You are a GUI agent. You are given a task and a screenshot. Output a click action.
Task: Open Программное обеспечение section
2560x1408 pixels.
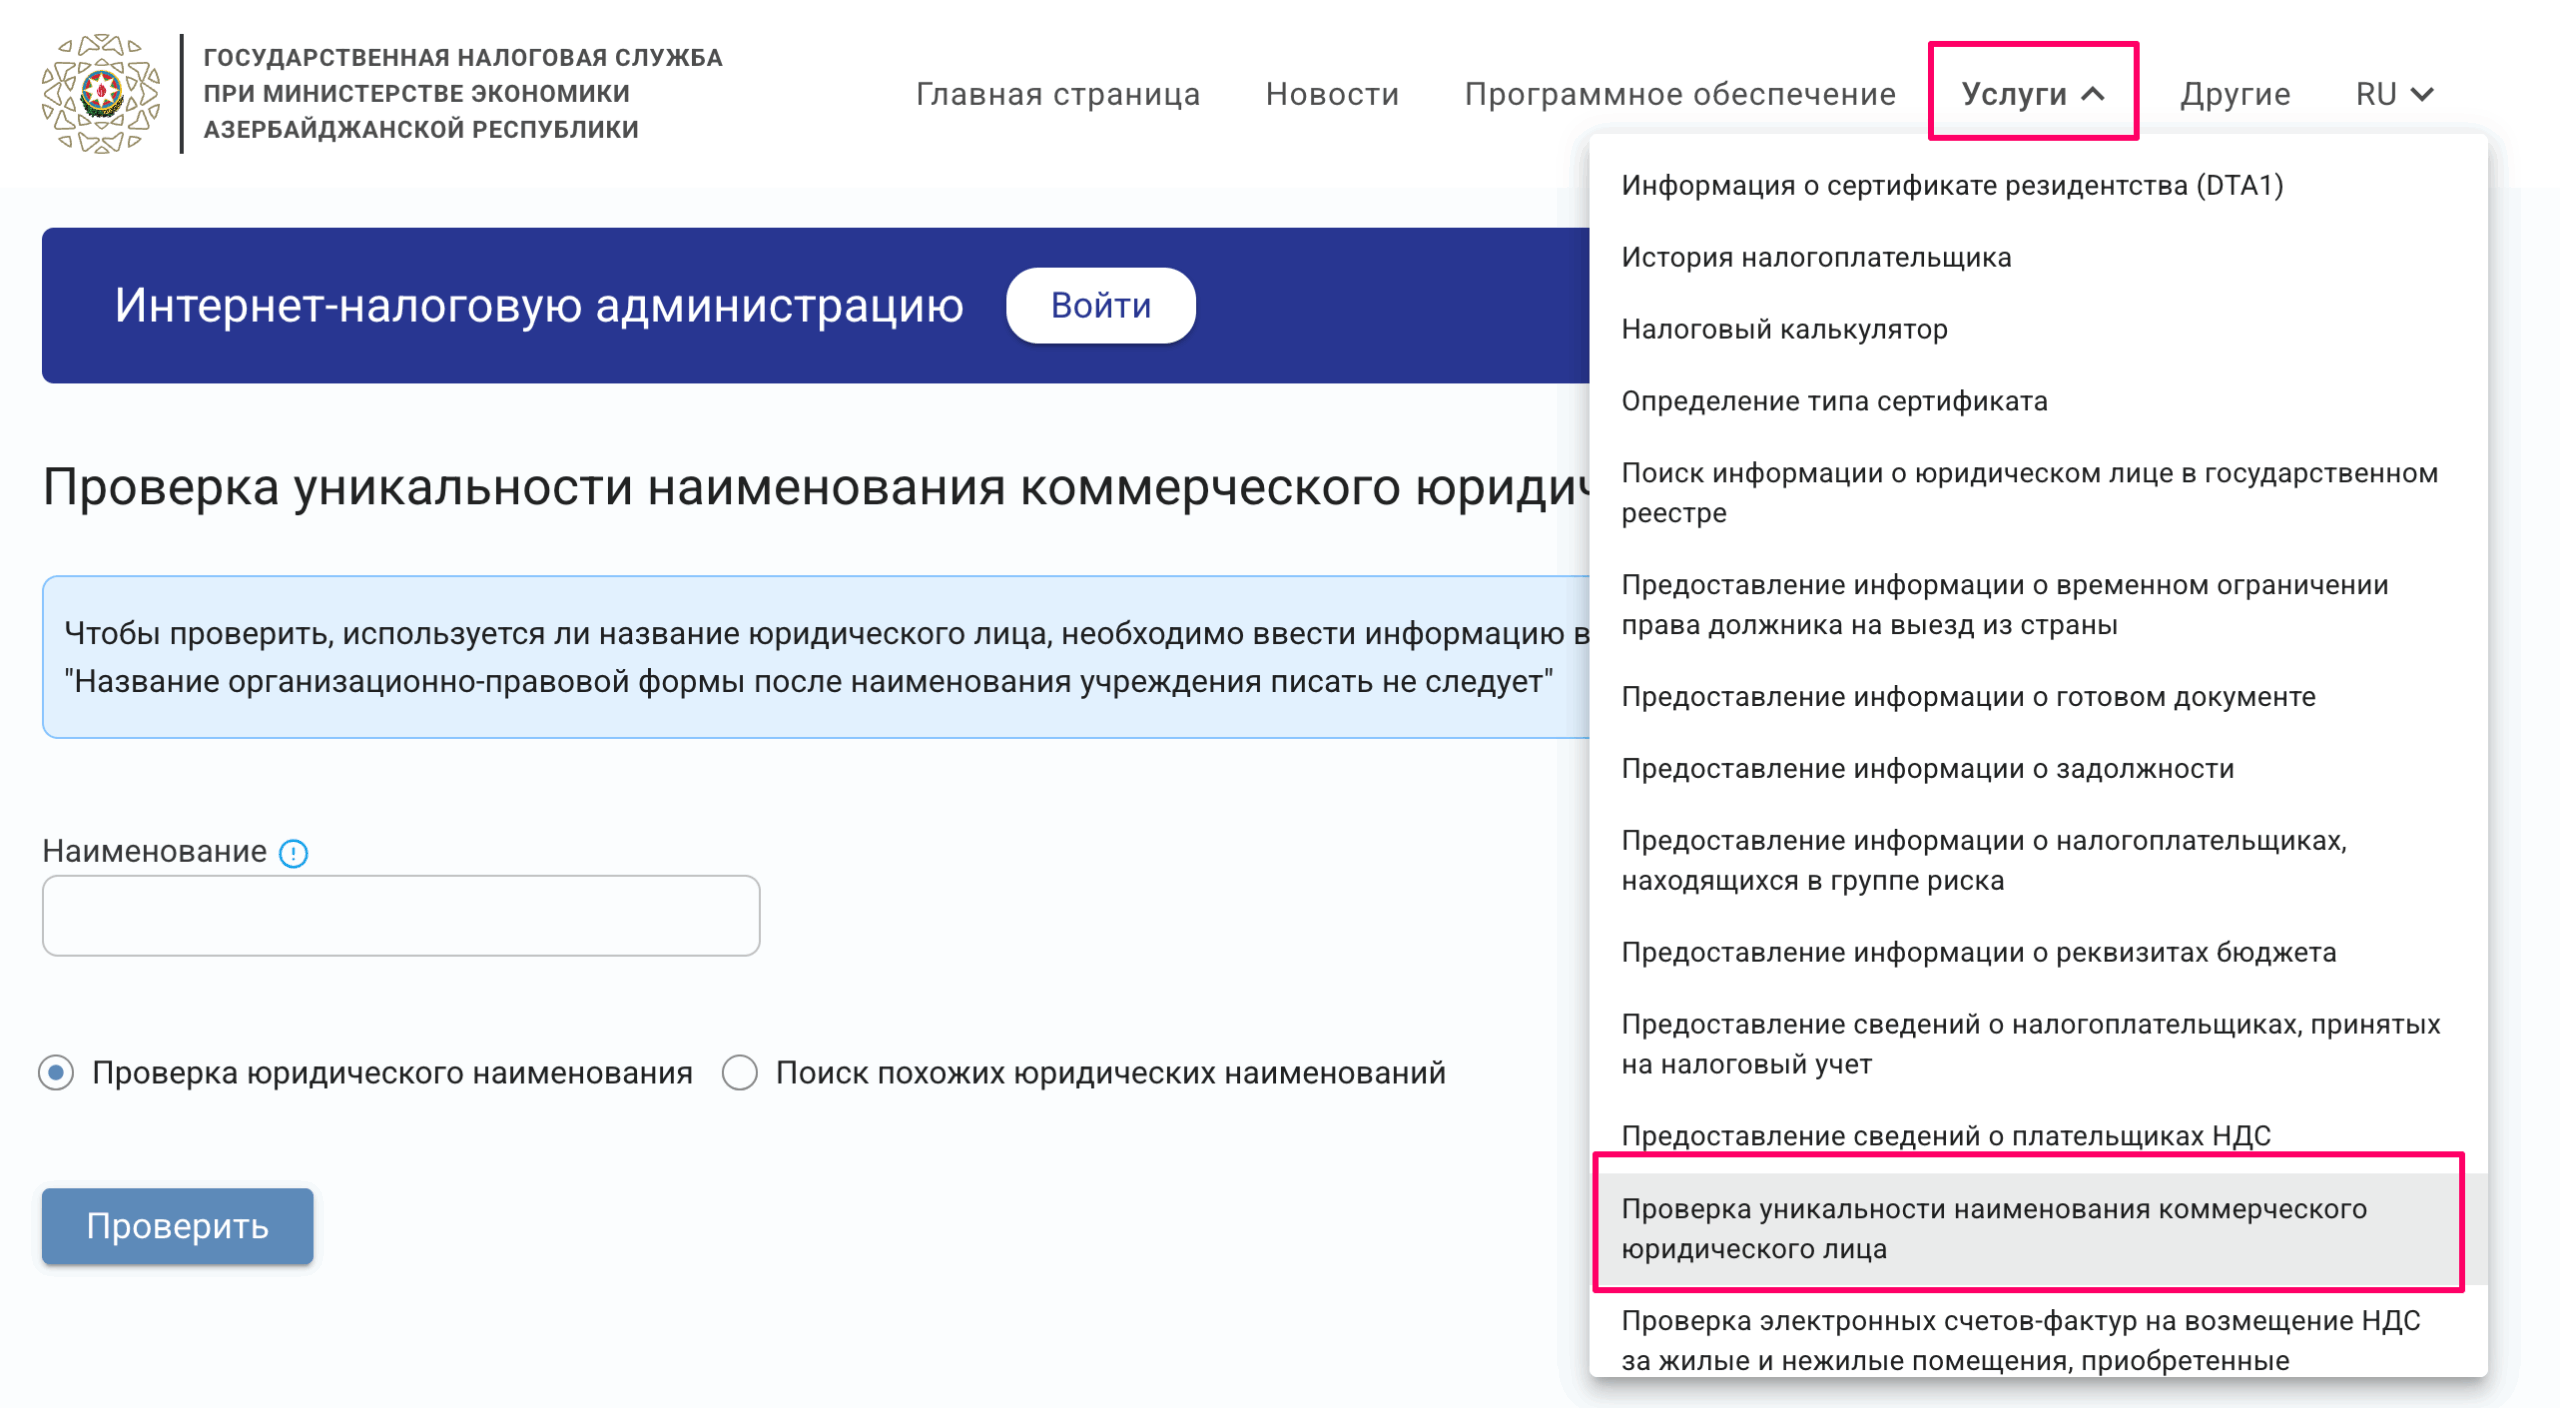tap(1679, 94)
